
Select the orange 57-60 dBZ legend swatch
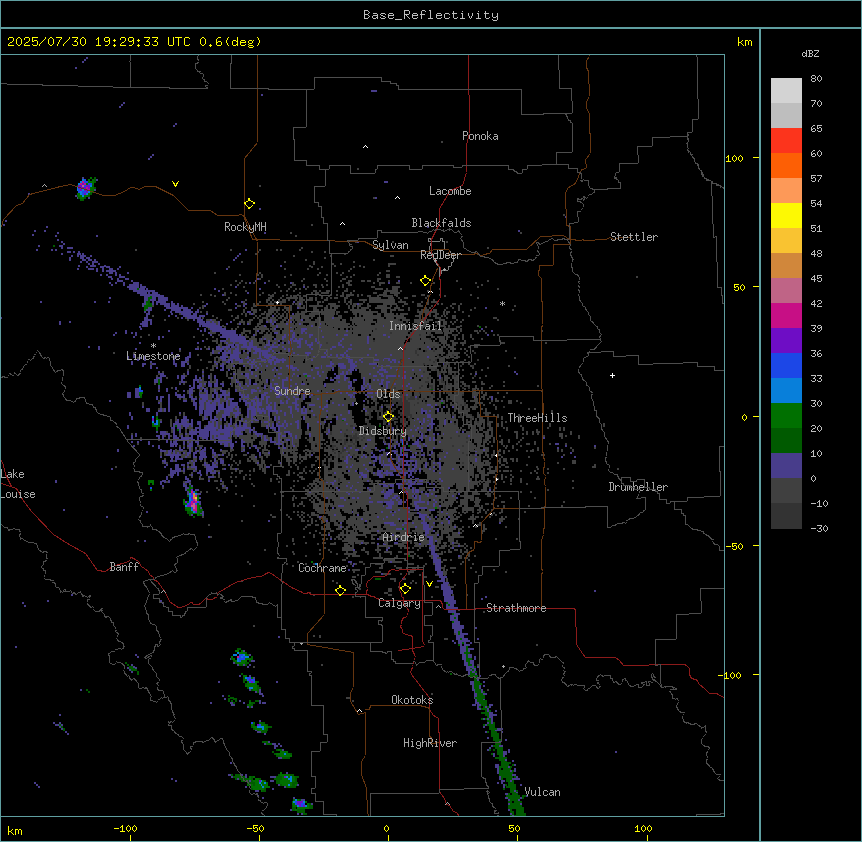(x=786, y=166)
